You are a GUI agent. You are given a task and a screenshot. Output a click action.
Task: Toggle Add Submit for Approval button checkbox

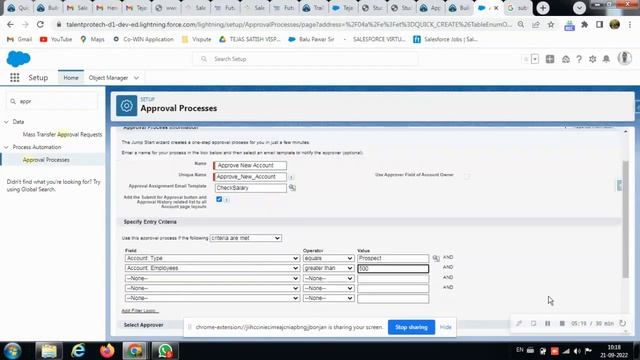219,199
